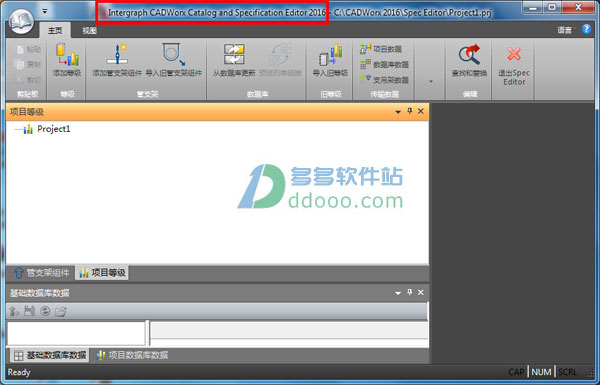Screen dimensions: 600x385
Task: Click the 剪切 cut button in clipboard group
Action: coord(28,80)
